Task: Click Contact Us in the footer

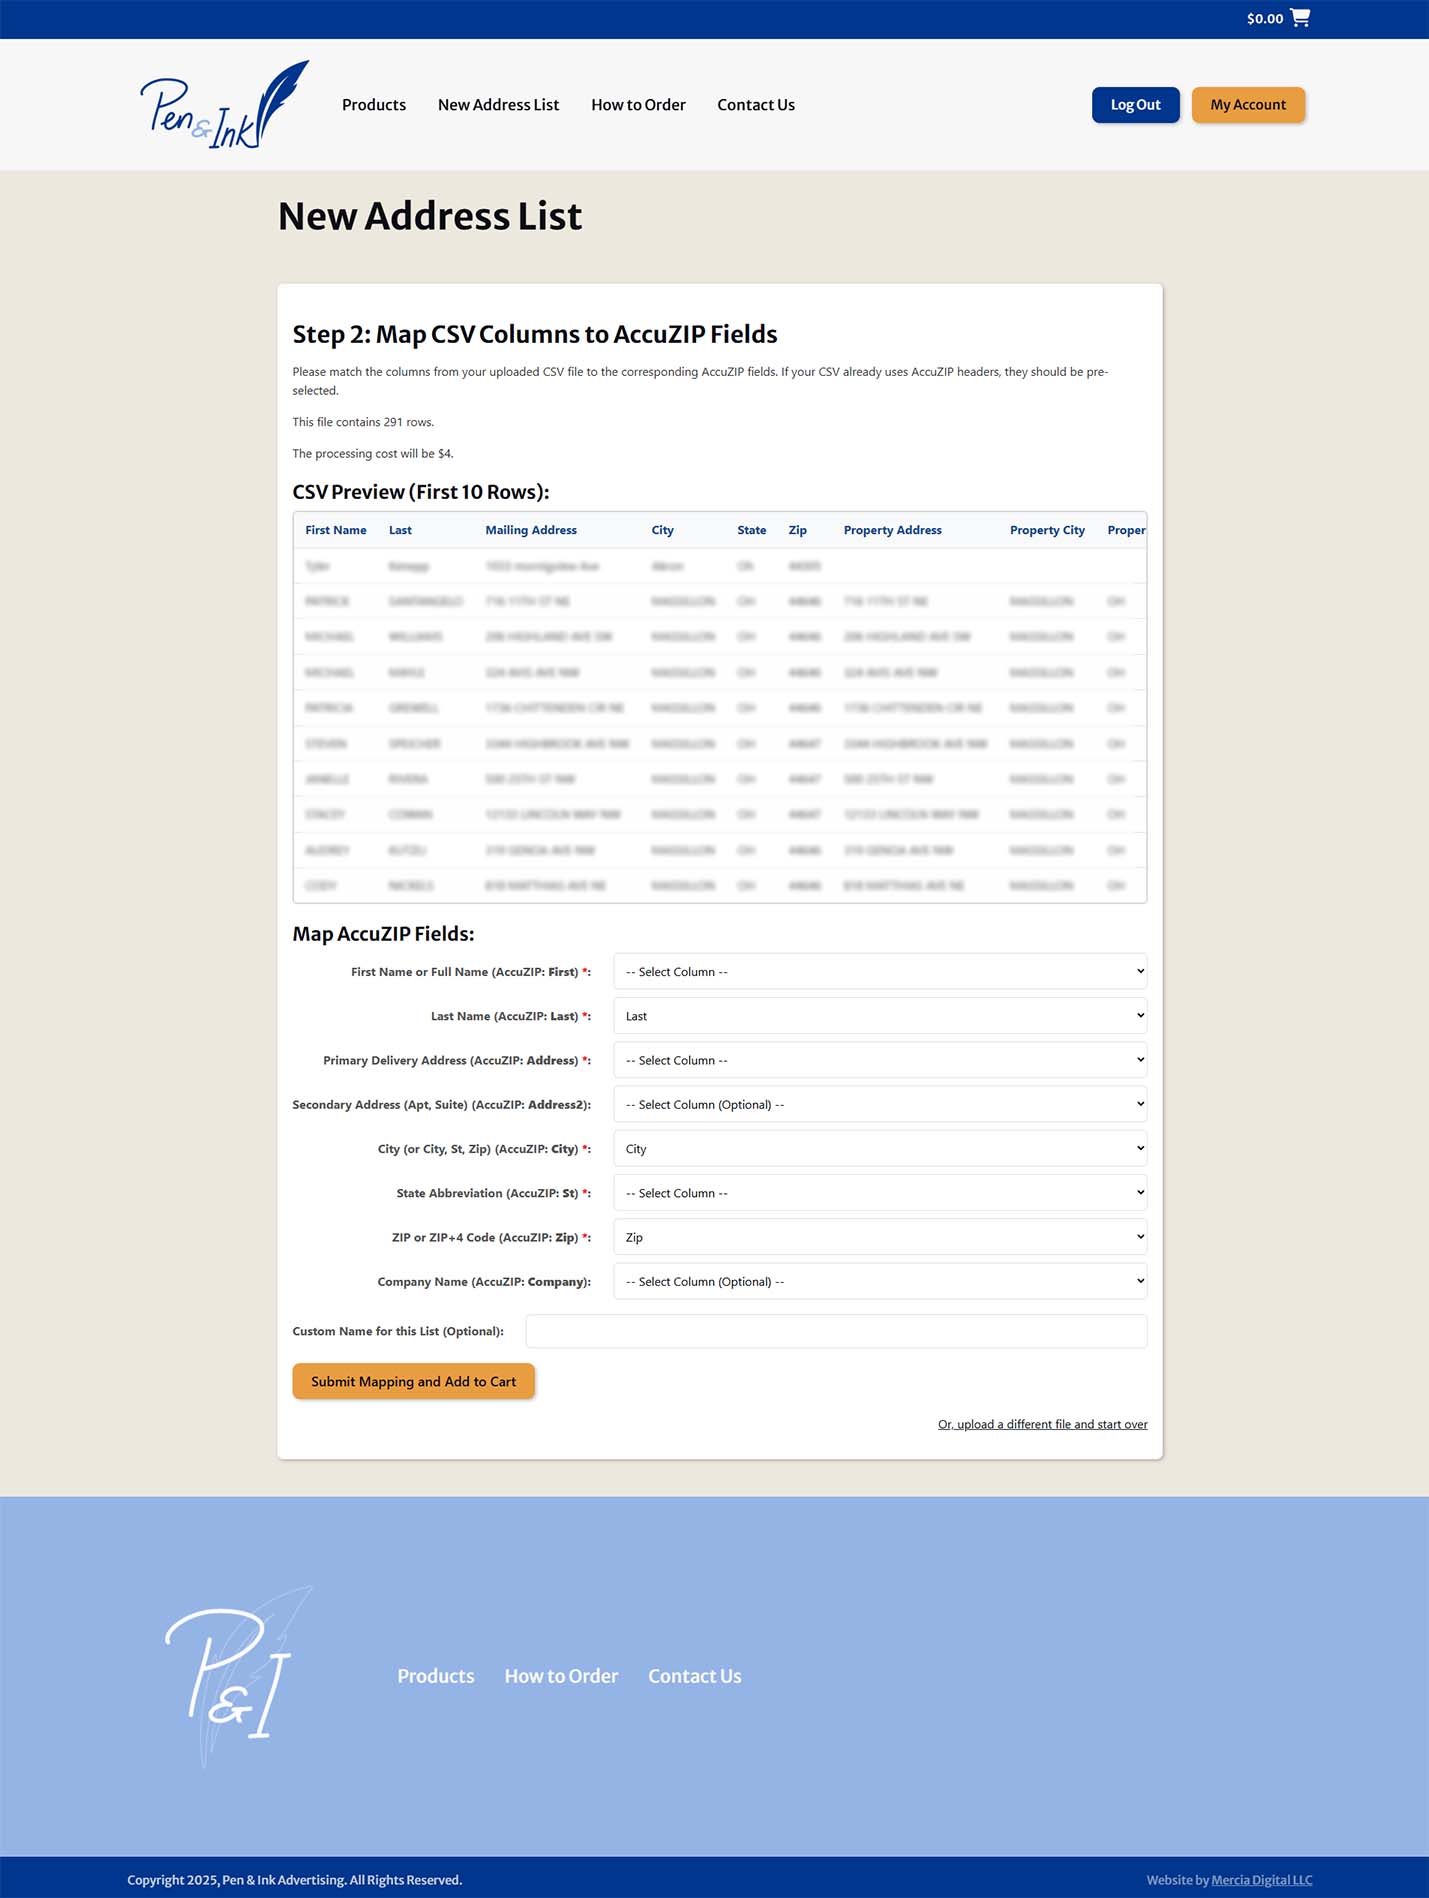Action: coord(695,1676)
